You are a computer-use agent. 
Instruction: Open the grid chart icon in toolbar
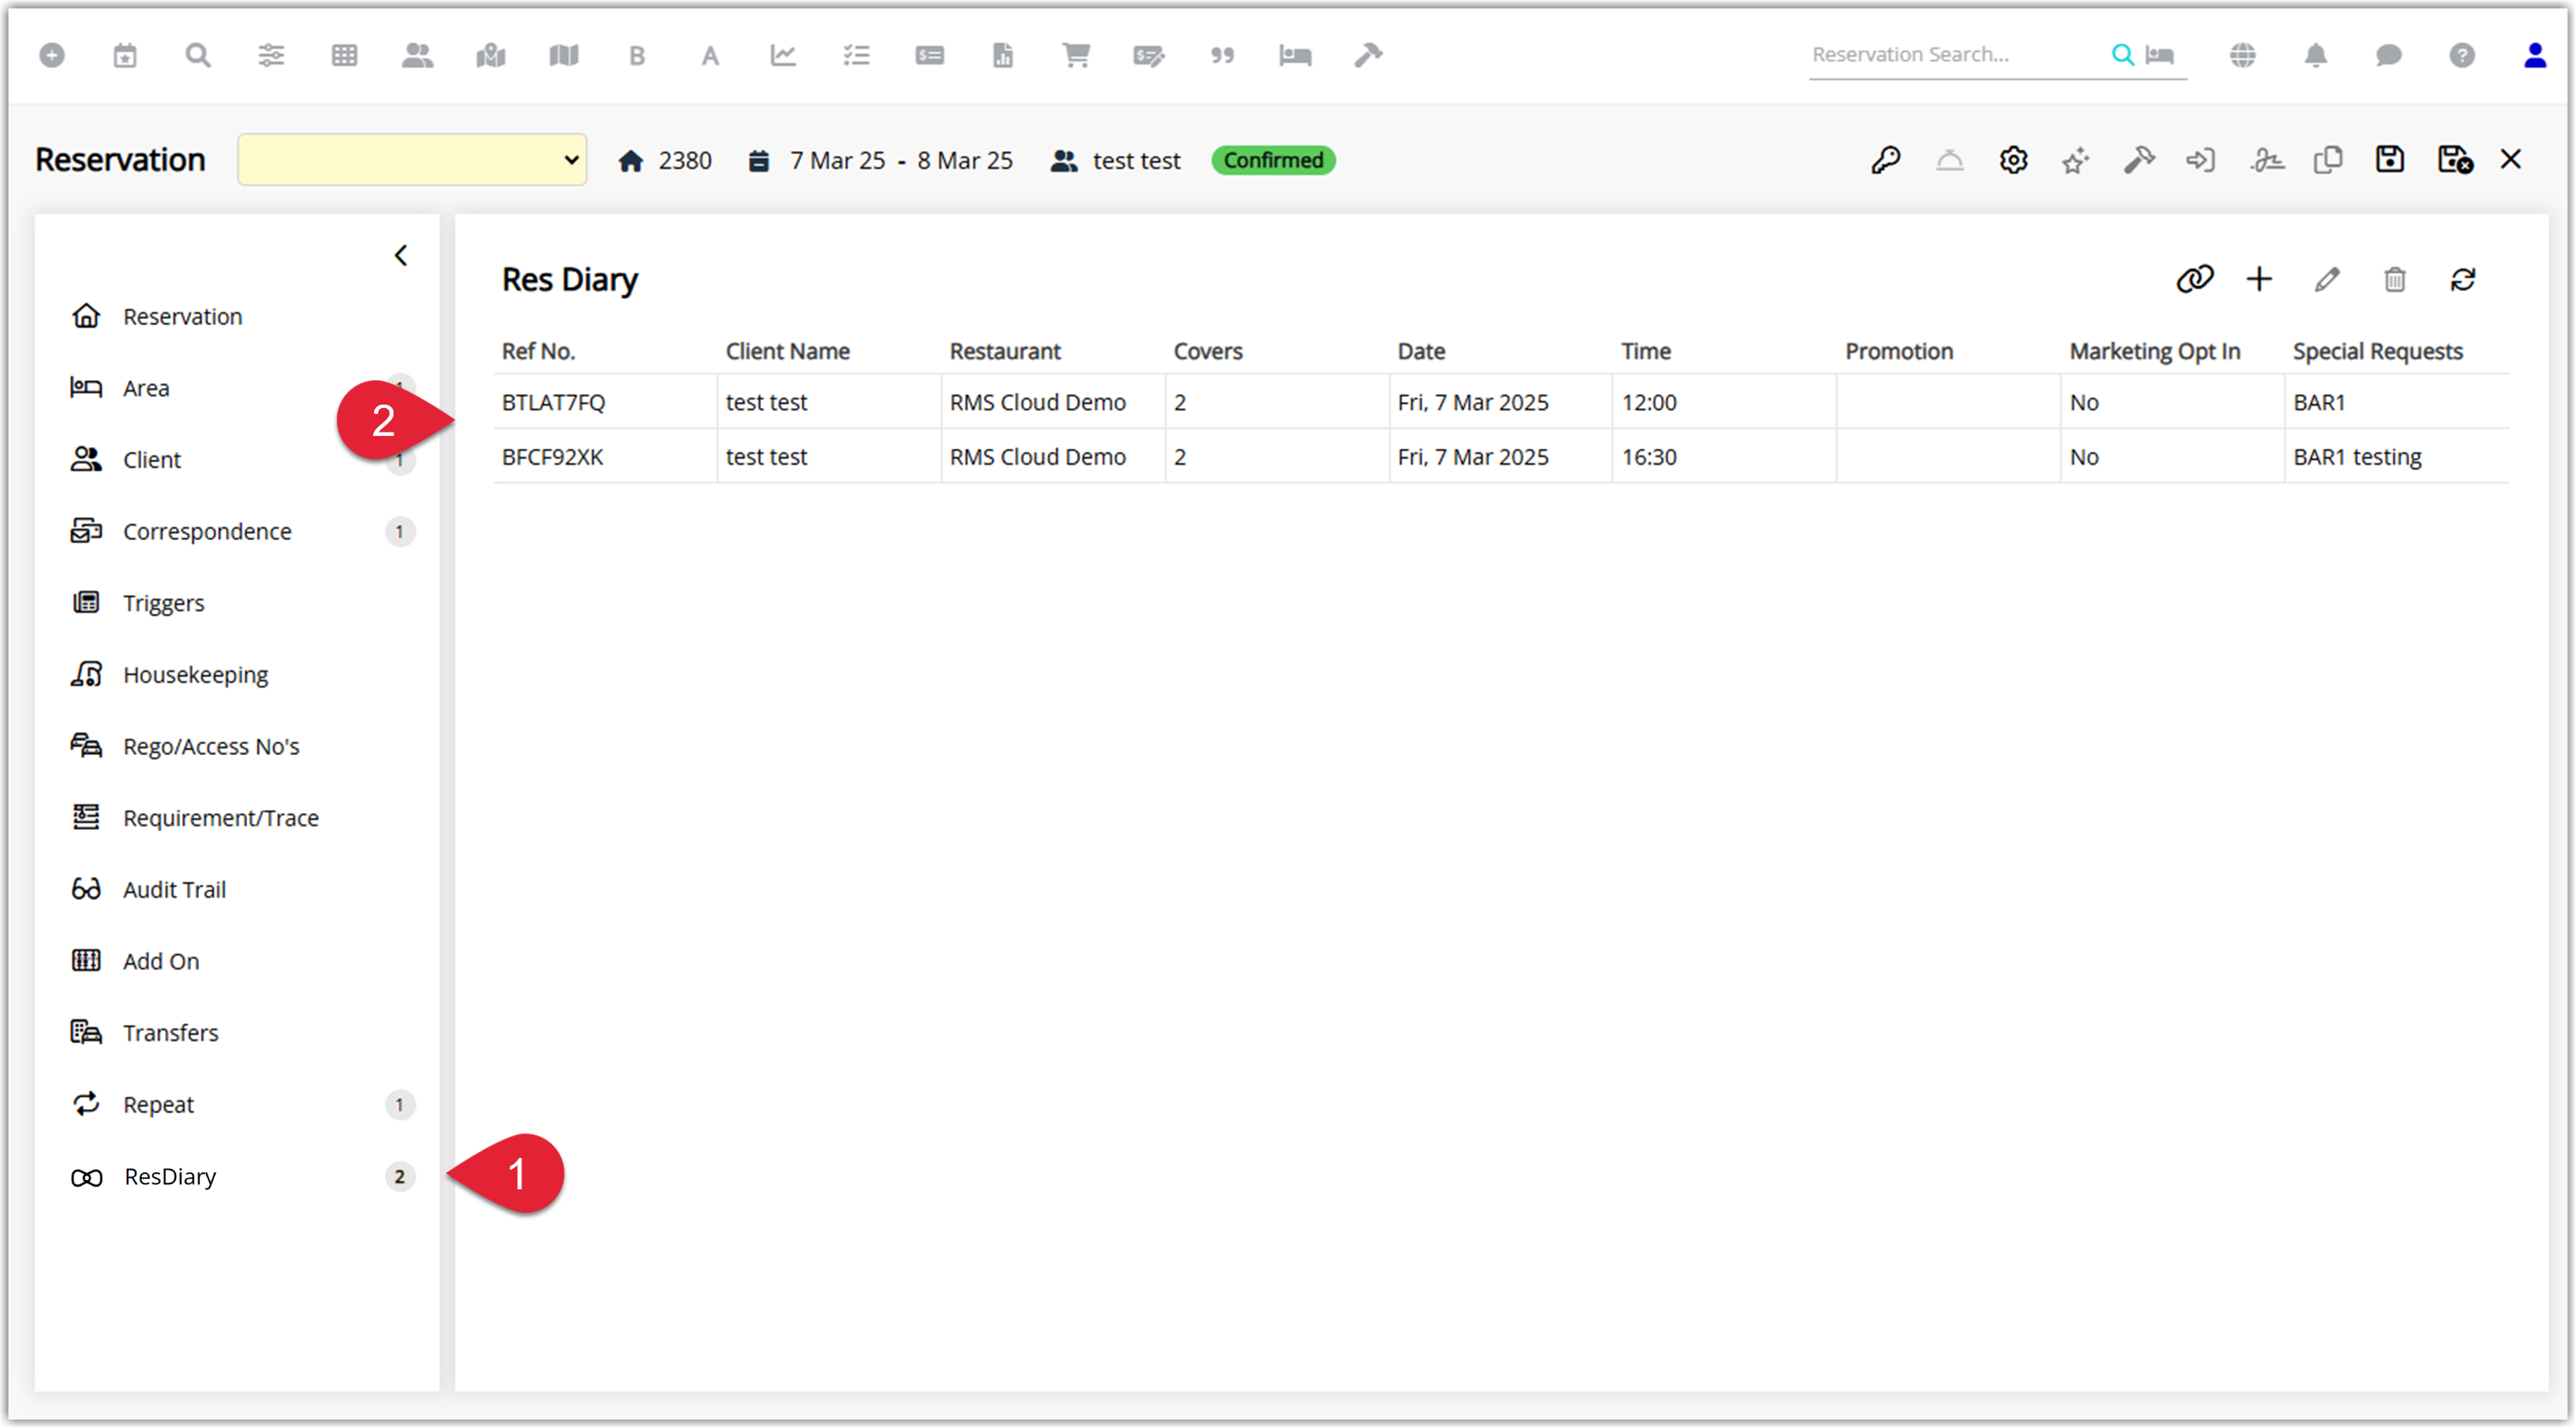pyautogui.click(x=344, y=55)
